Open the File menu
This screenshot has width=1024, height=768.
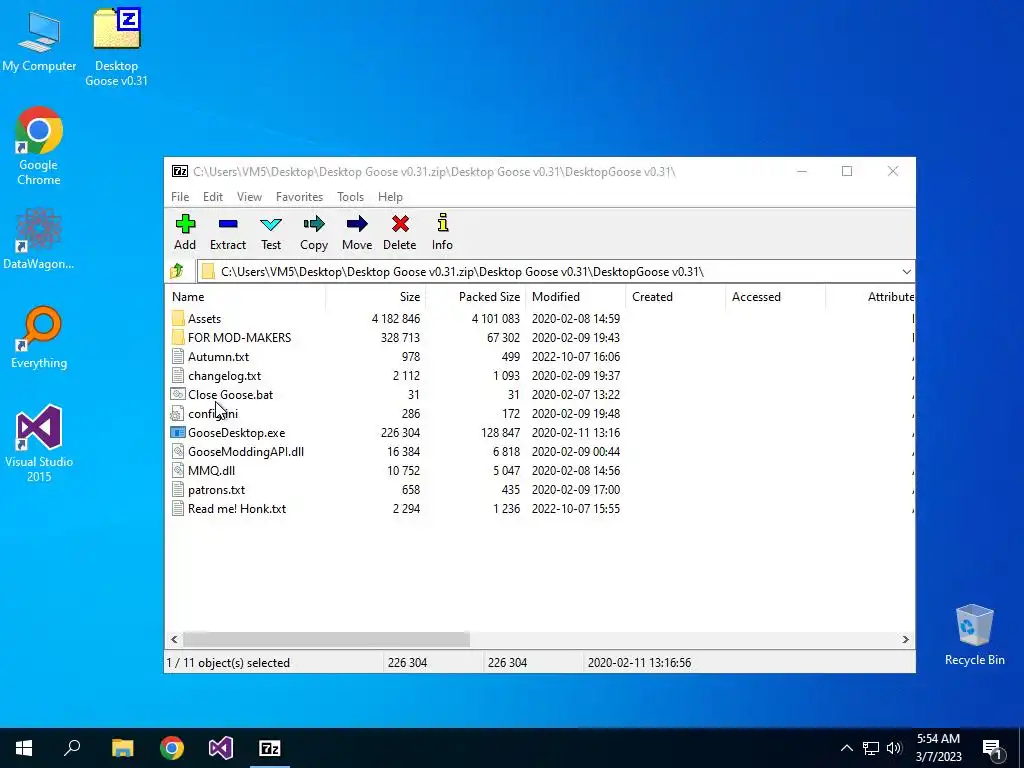(180, 197)
